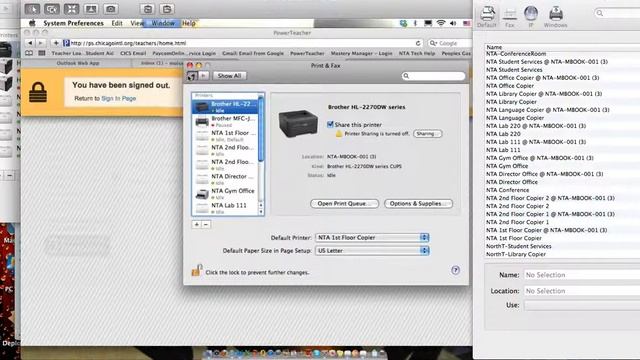Select the Windows printer icon in Add Printer toolbar
Screen dimensions: 640x360
click(x=556, y=17)
